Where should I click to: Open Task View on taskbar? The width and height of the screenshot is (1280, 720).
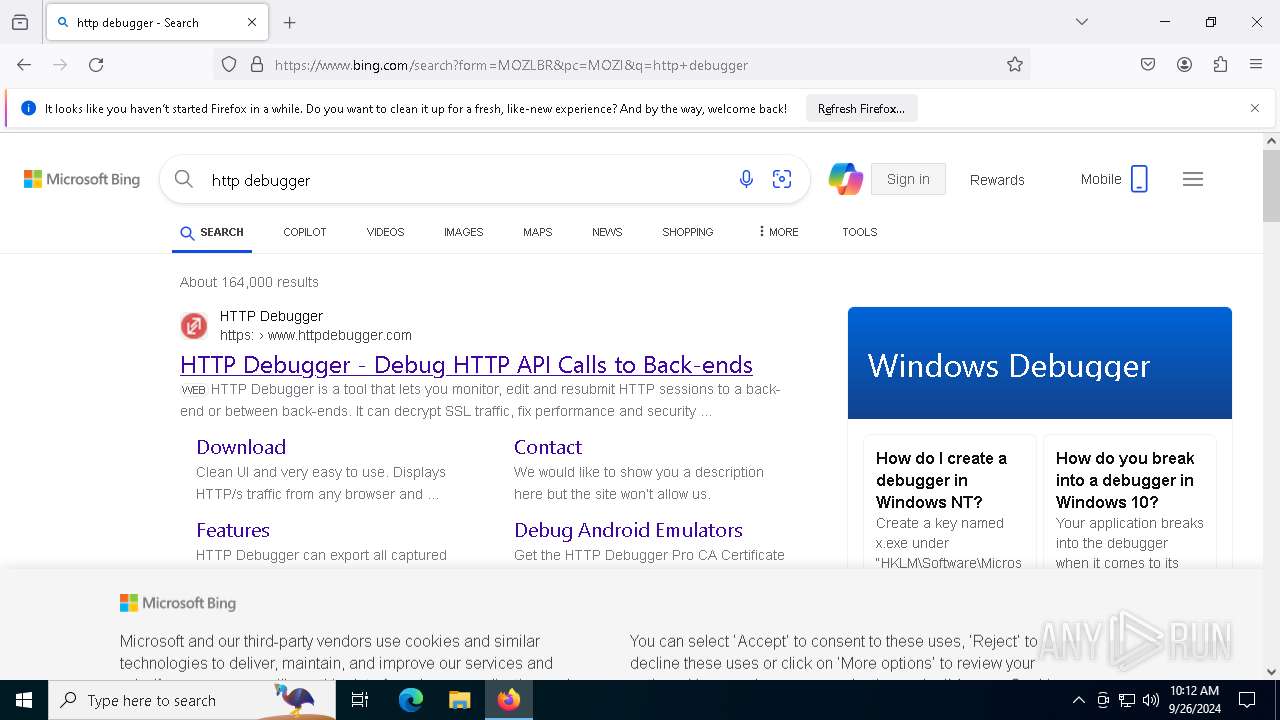tap(360, 700)
